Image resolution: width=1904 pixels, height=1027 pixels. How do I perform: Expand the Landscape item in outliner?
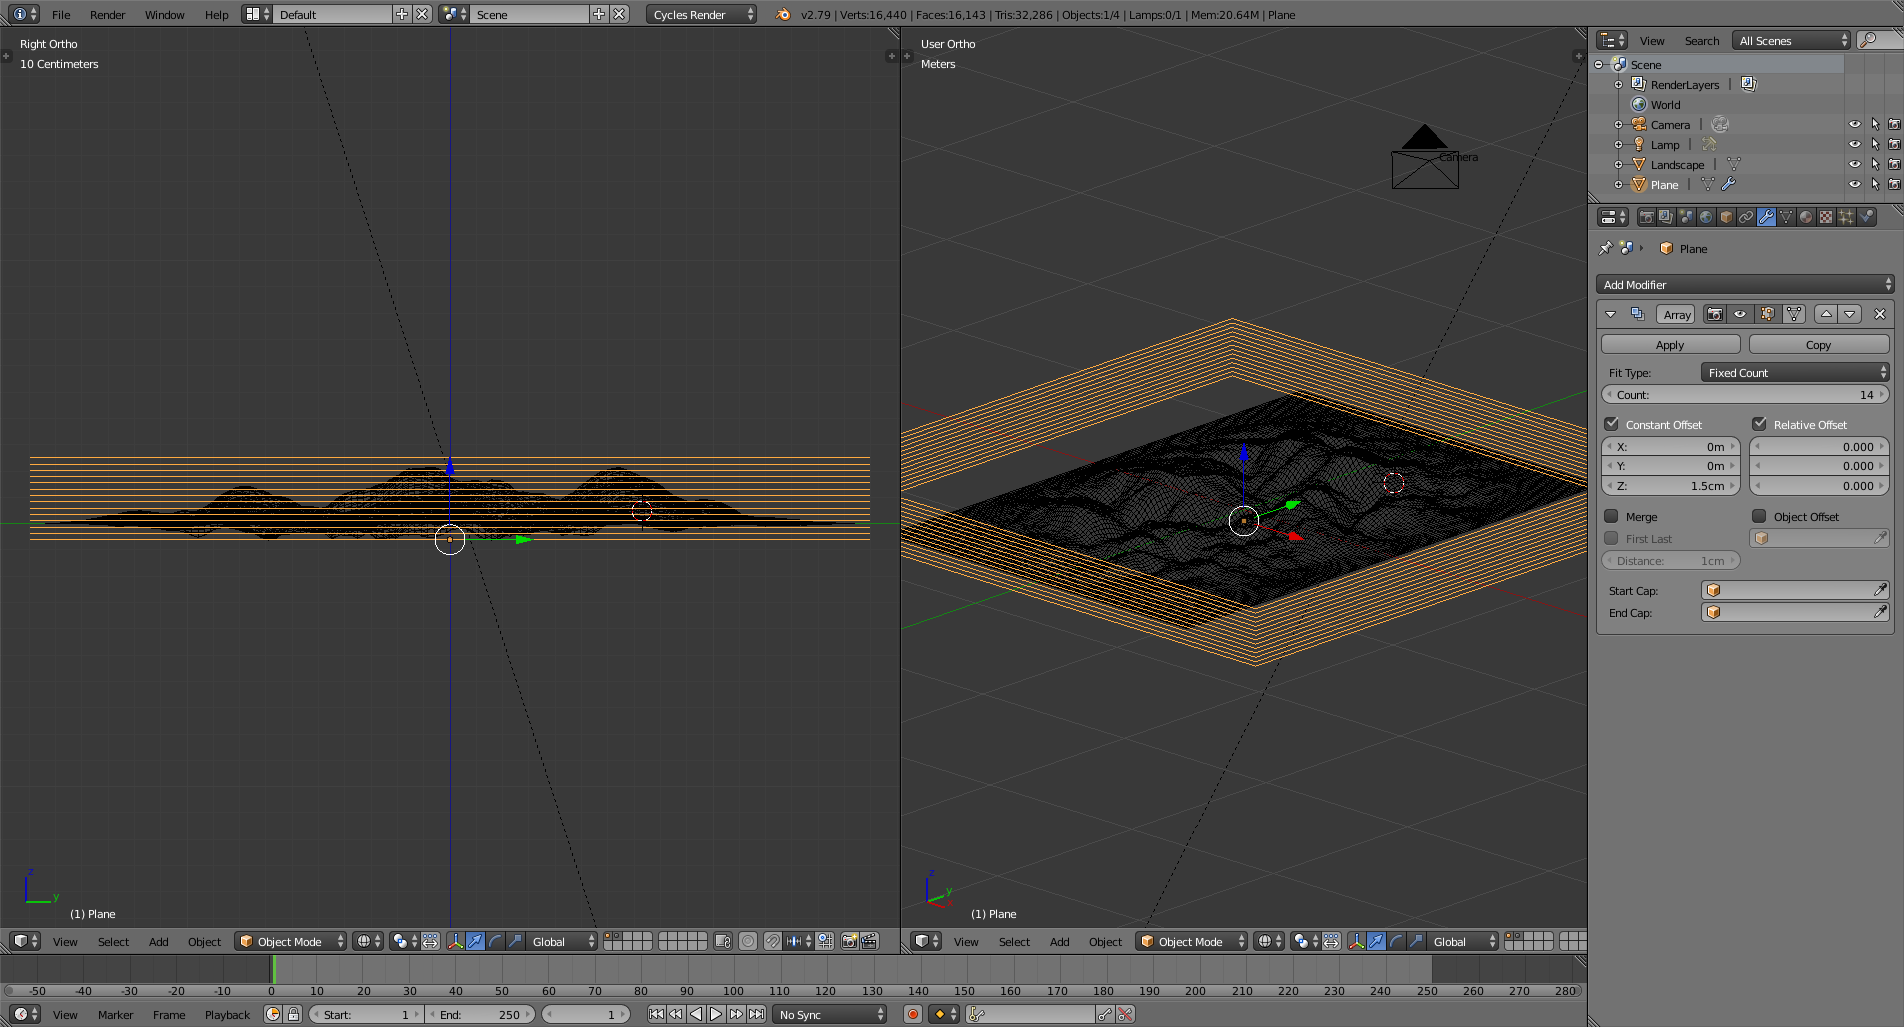(1618, 164)
